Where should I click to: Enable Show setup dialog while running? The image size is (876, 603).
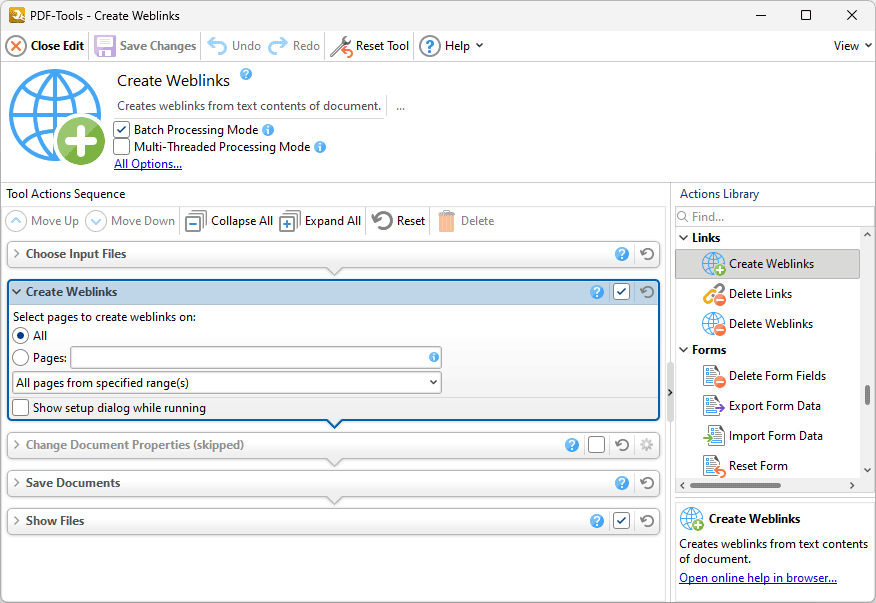21,408
